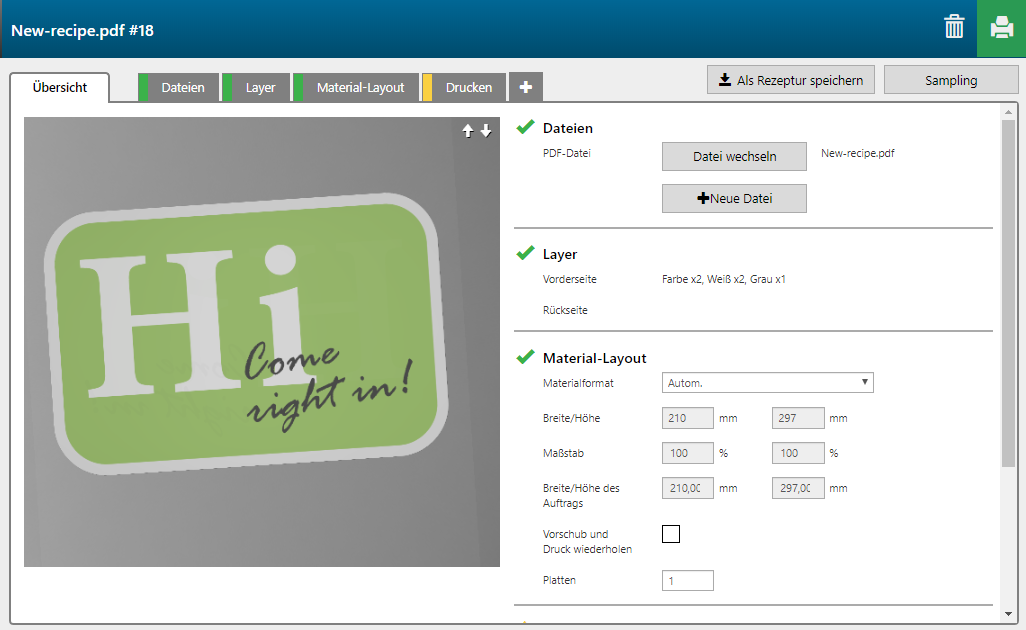Click the Platten input field
Viewport: 1026px width, 630px height.
pos(687,581)
